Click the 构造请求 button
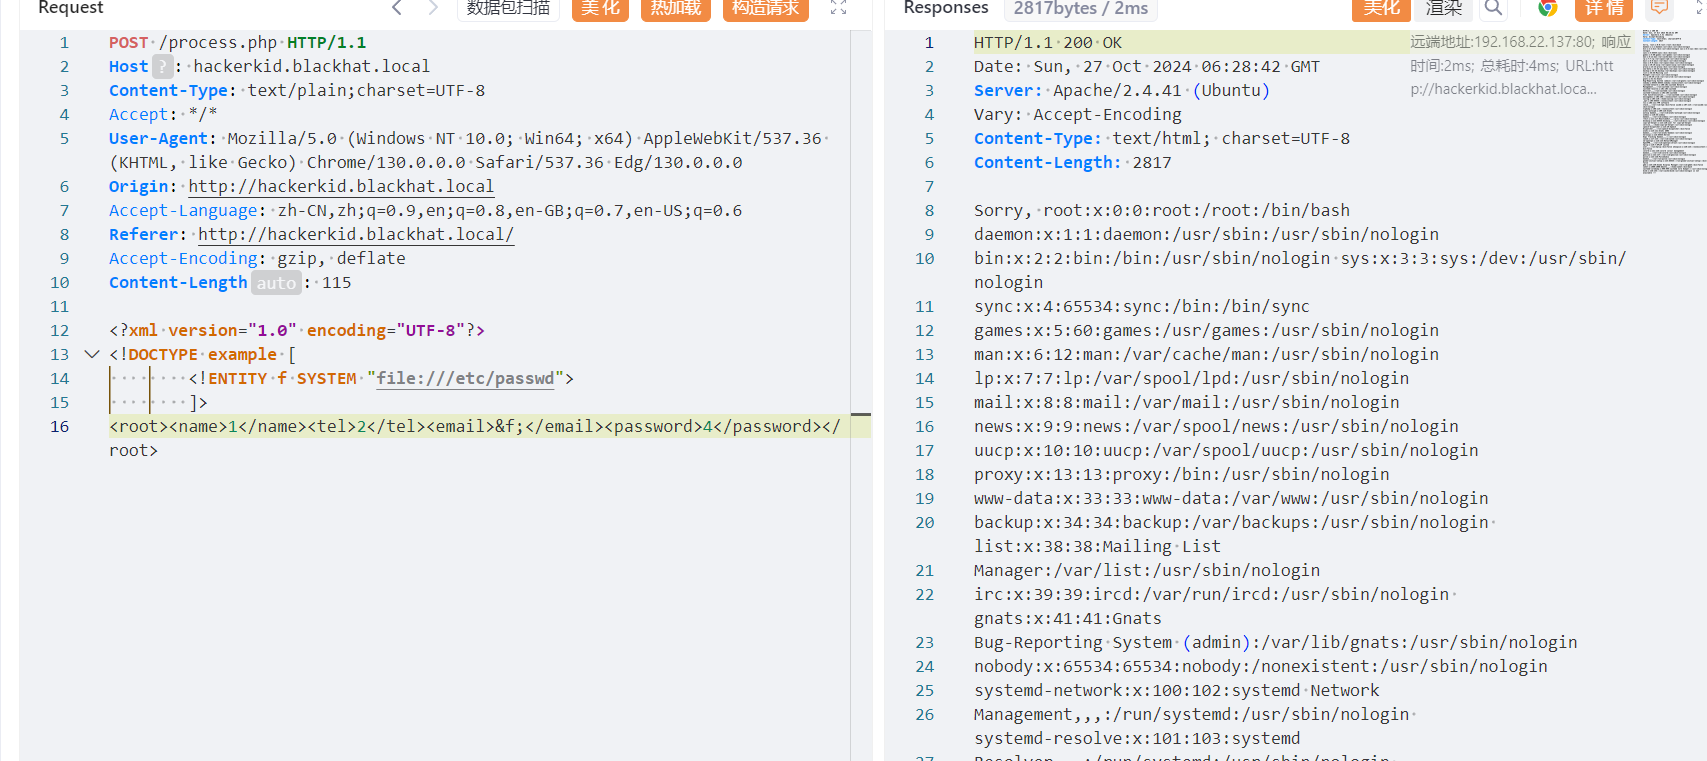Screen dimensions: 1707x761 click(765, 8)
